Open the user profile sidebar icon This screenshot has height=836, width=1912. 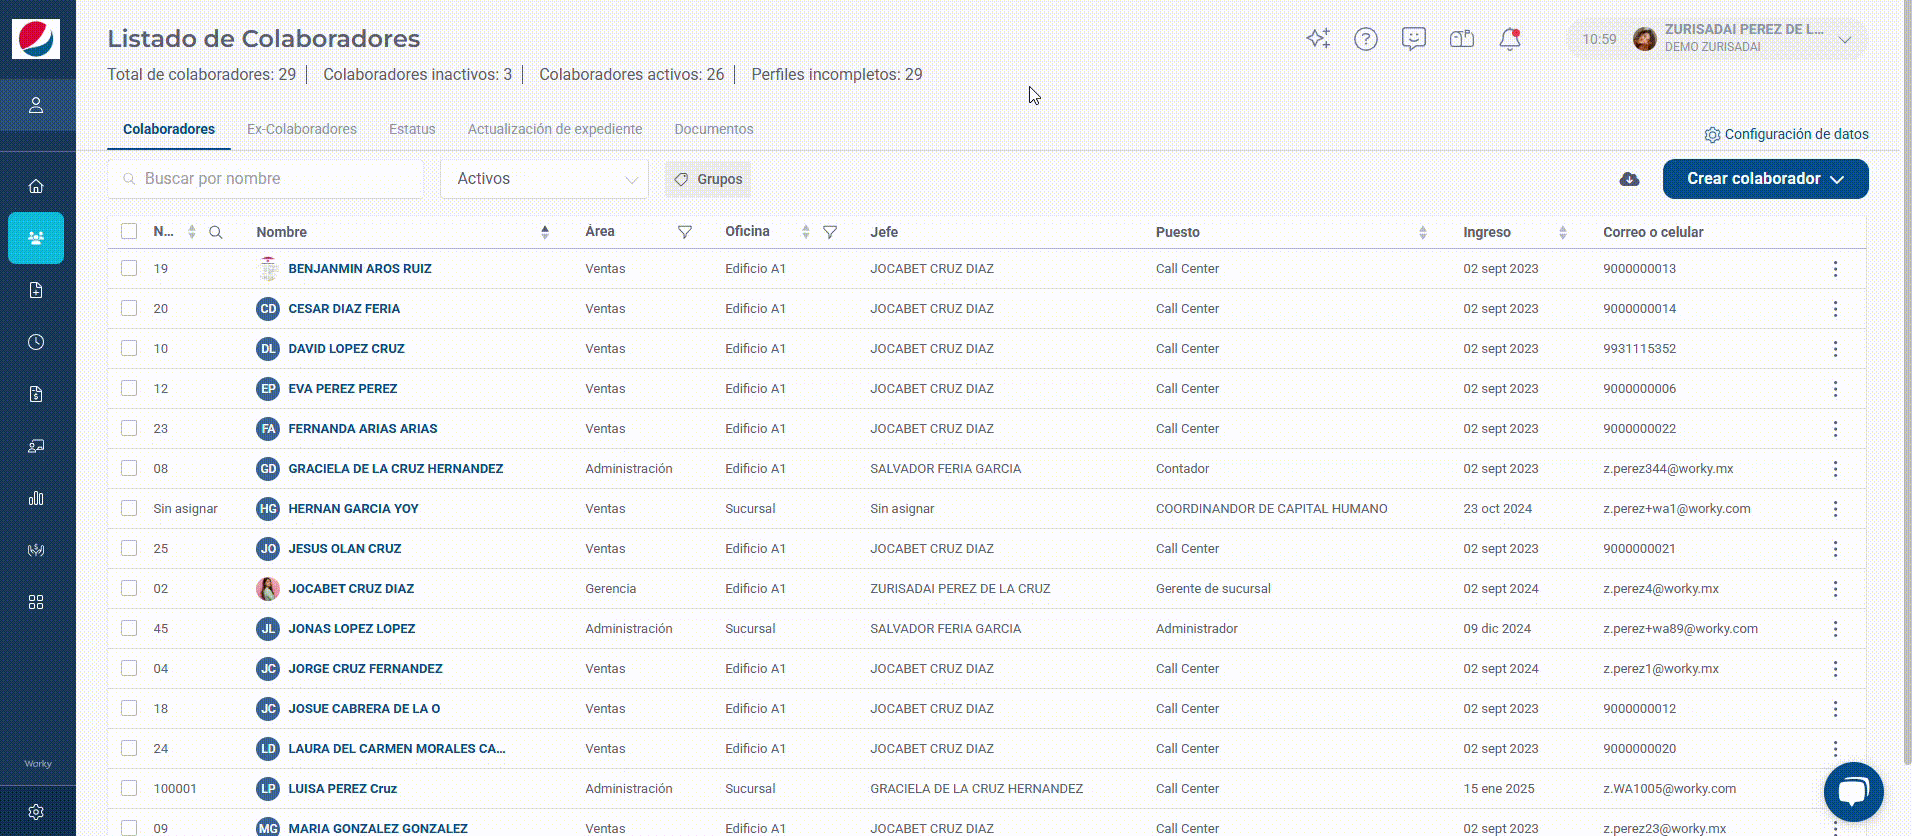coord(36,105)
